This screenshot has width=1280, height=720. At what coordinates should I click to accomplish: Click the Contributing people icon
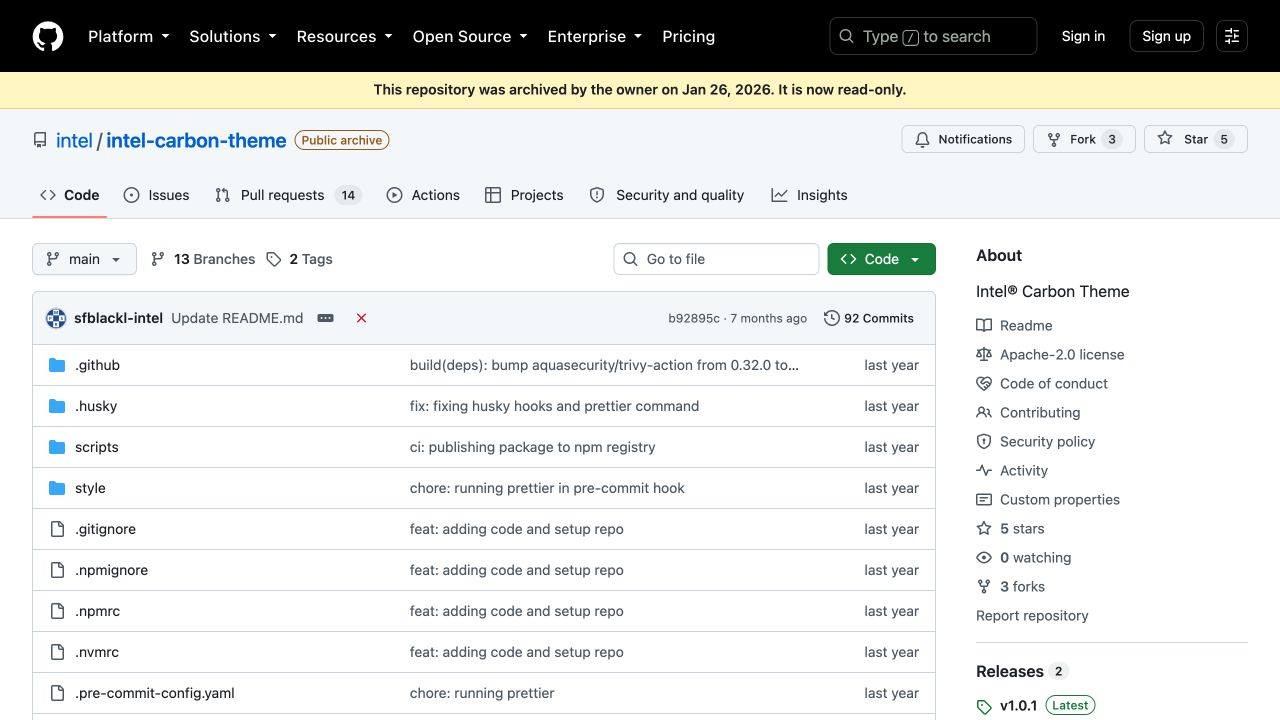[x=984, y=412]
